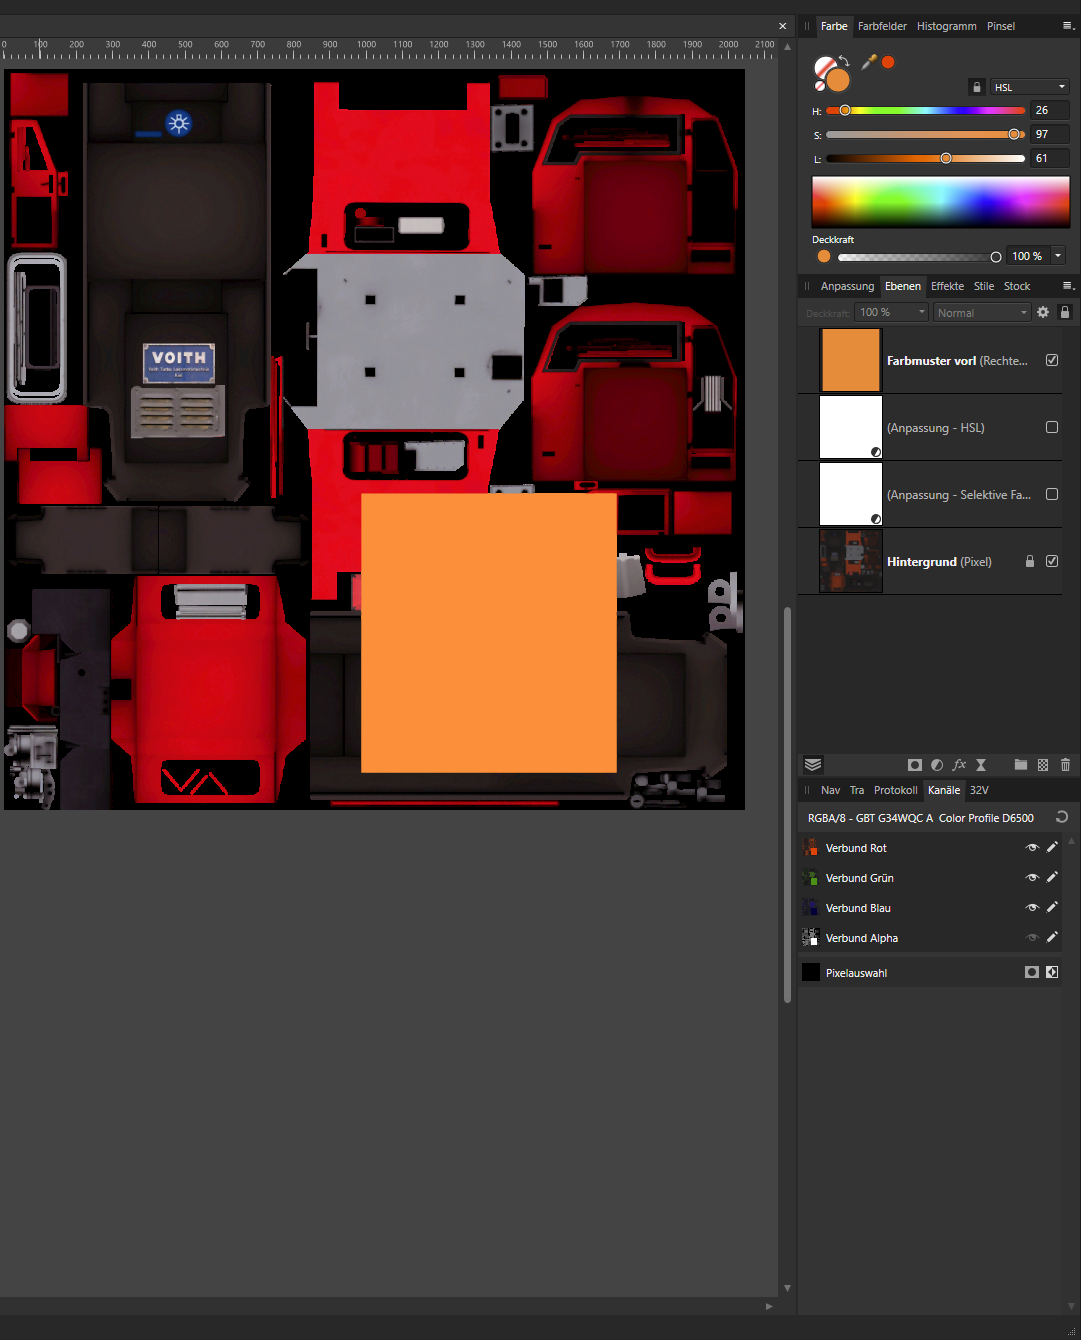The height and width of the screenshot is (1340, 1081).
Task: Add a new adjustment layer icon
Action: (x=937, y=765)
